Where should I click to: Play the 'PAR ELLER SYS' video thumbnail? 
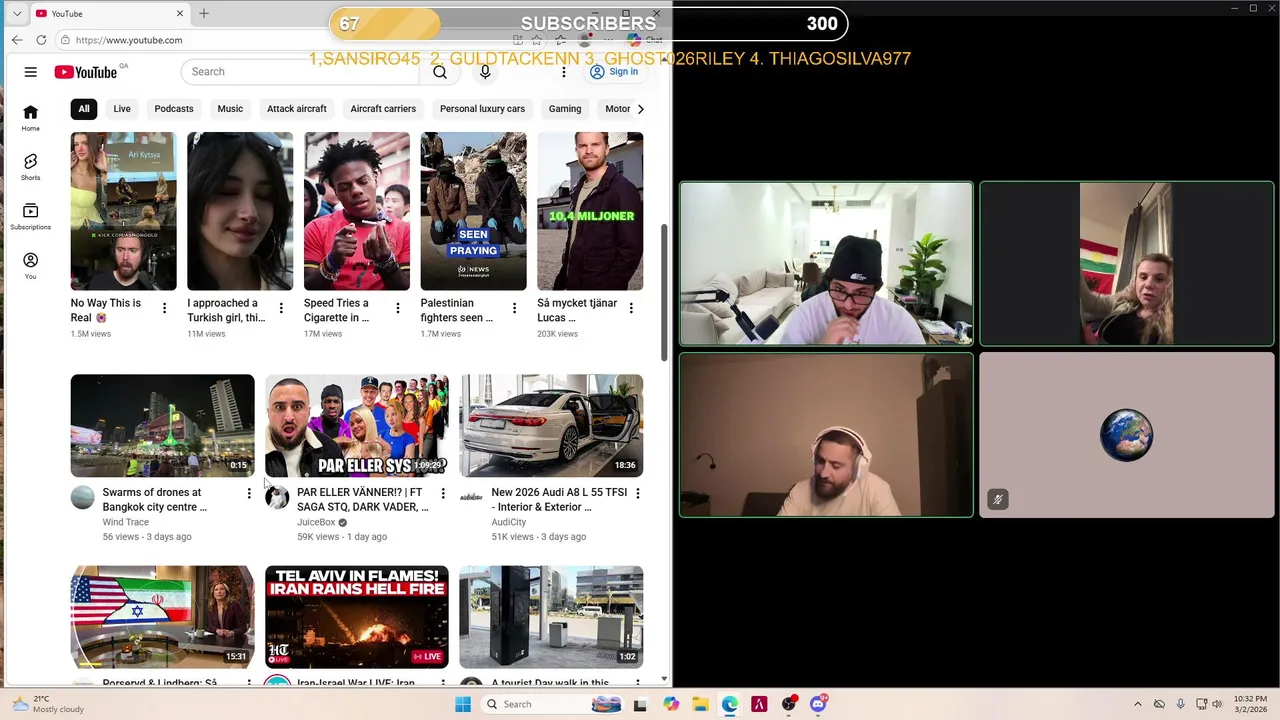coord(357,426)
